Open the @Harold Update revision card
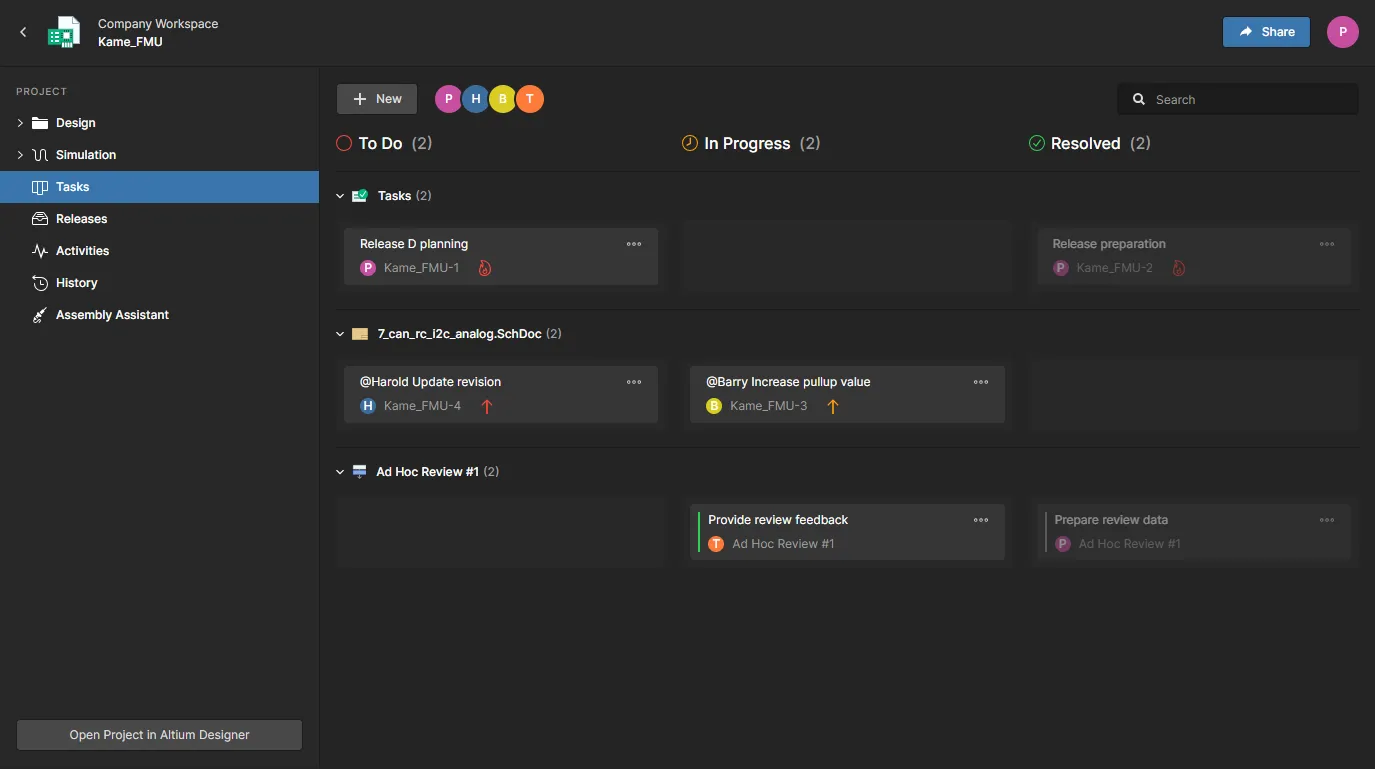Screen dimensions: 1375x769 pos(501,394)
